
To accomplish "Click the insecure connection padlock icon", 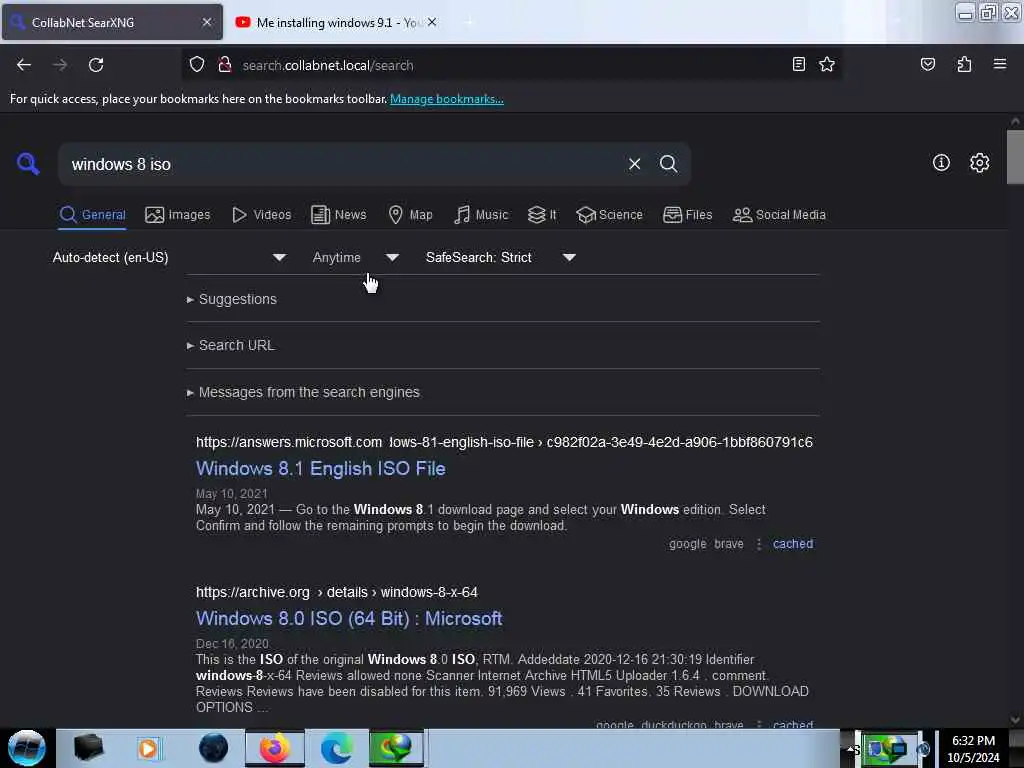I will point(225,65).
